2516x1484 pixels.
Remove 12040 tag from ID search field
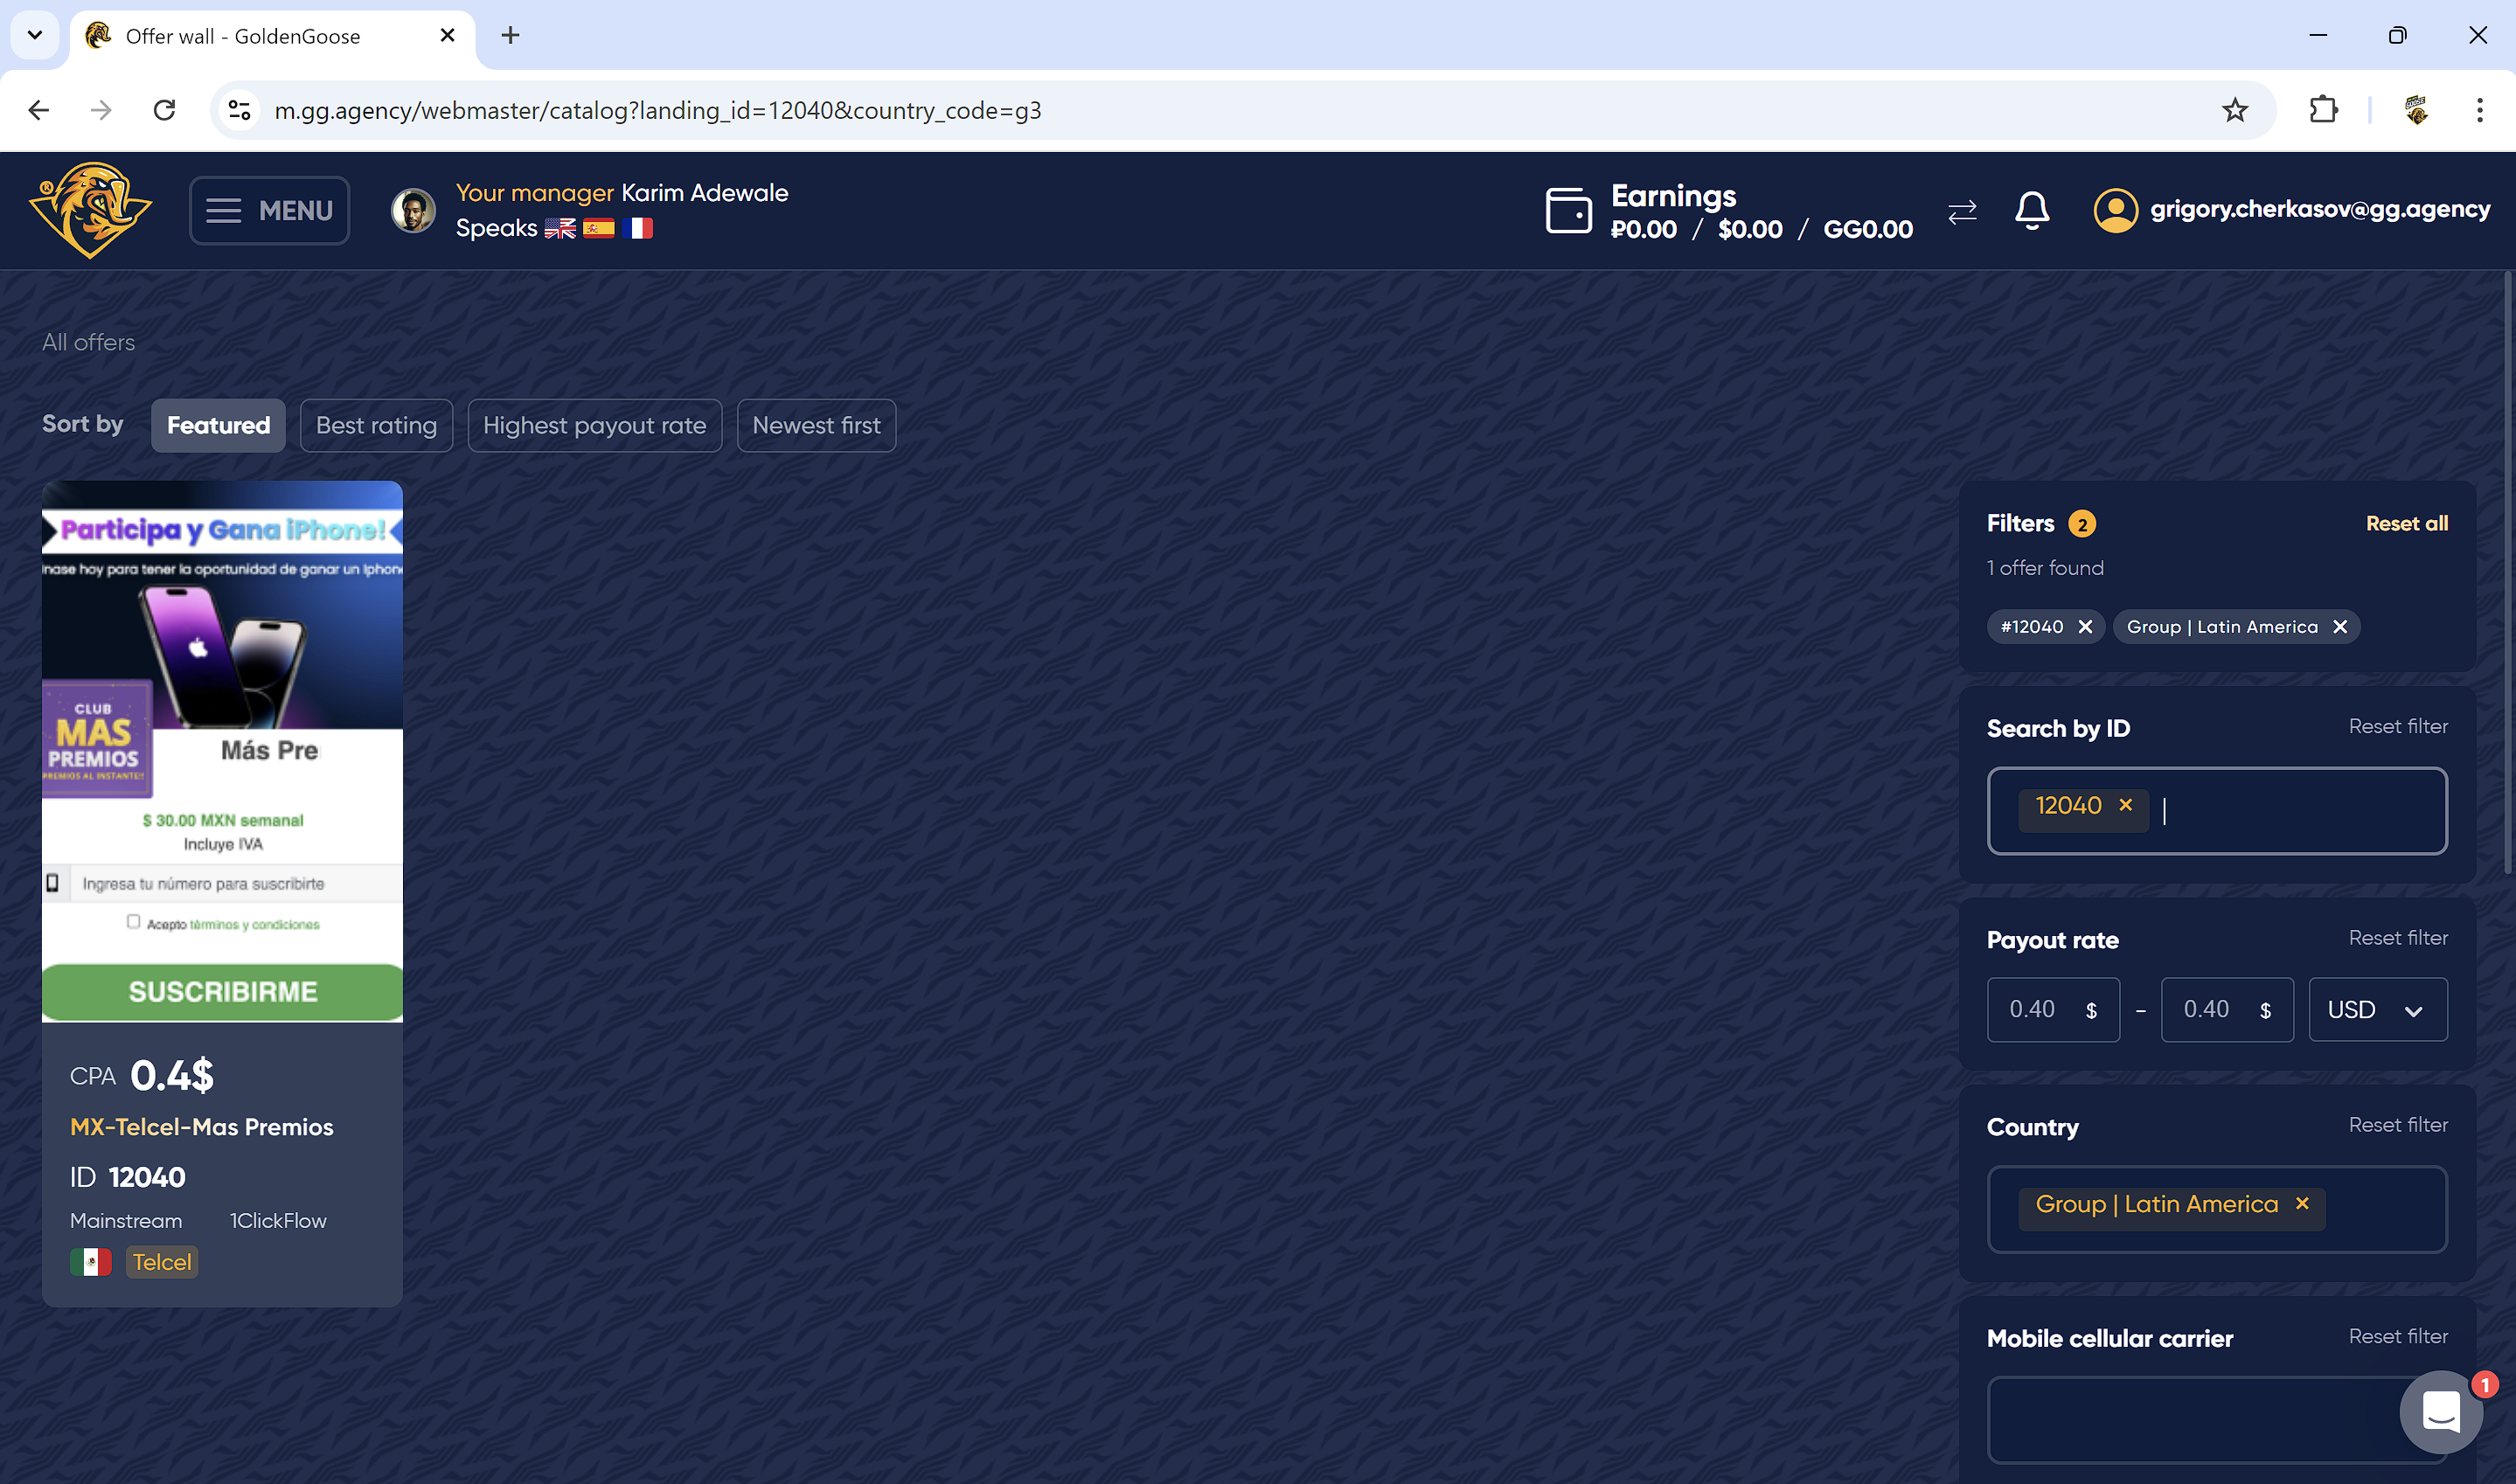click(x=2126, y=805)
